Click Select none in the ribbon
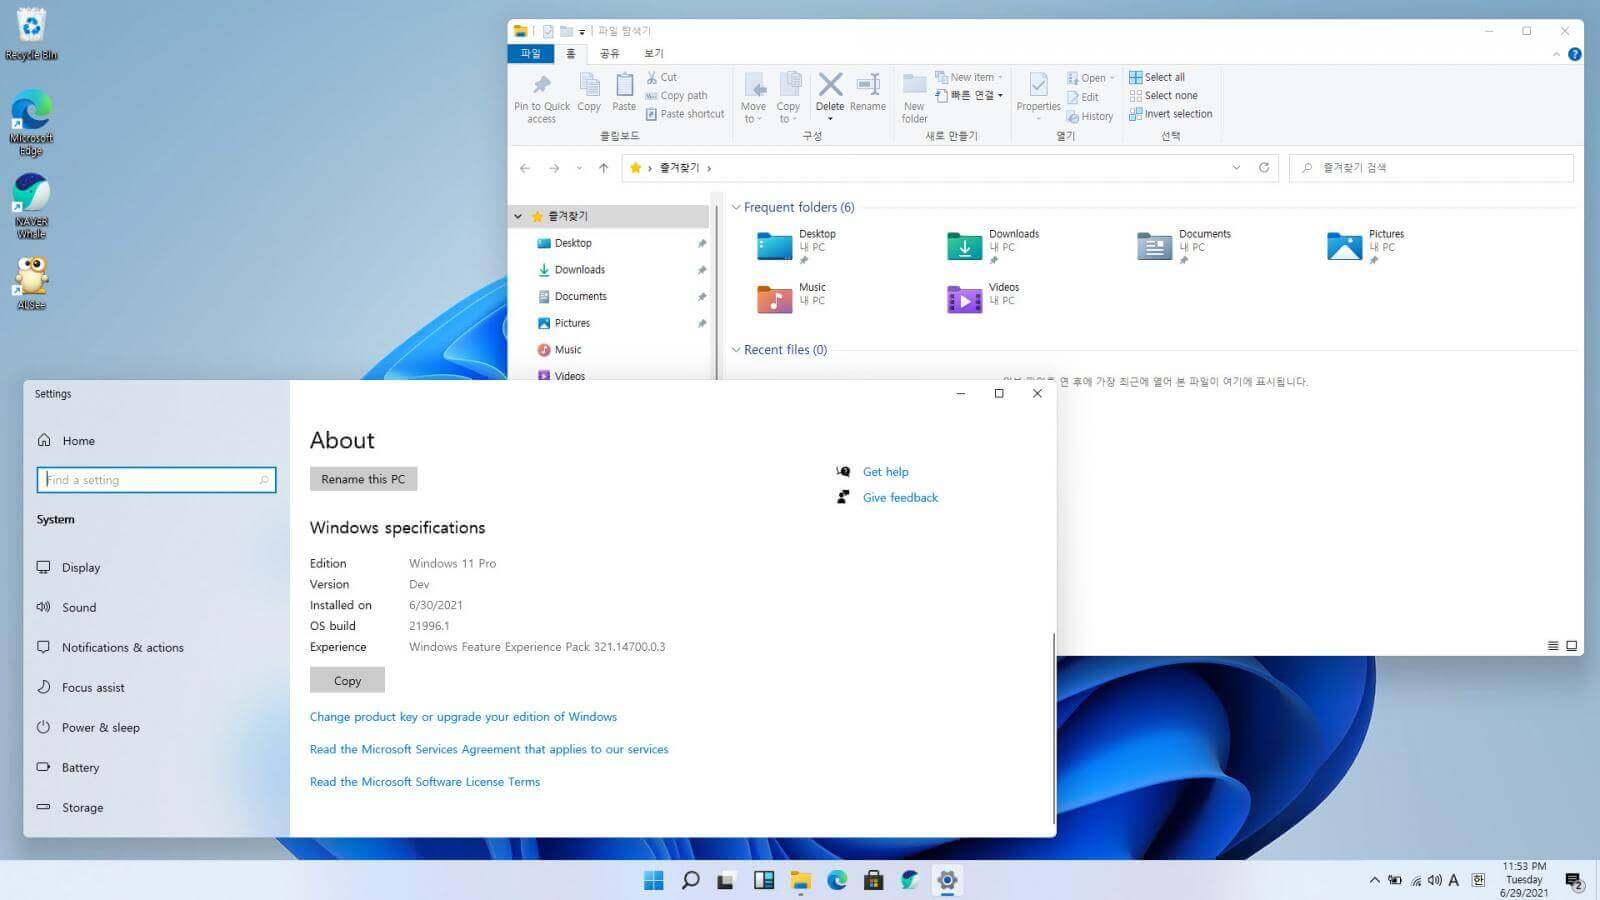Viewport: 1600px width, 900px height. [x=1163, y=96]
